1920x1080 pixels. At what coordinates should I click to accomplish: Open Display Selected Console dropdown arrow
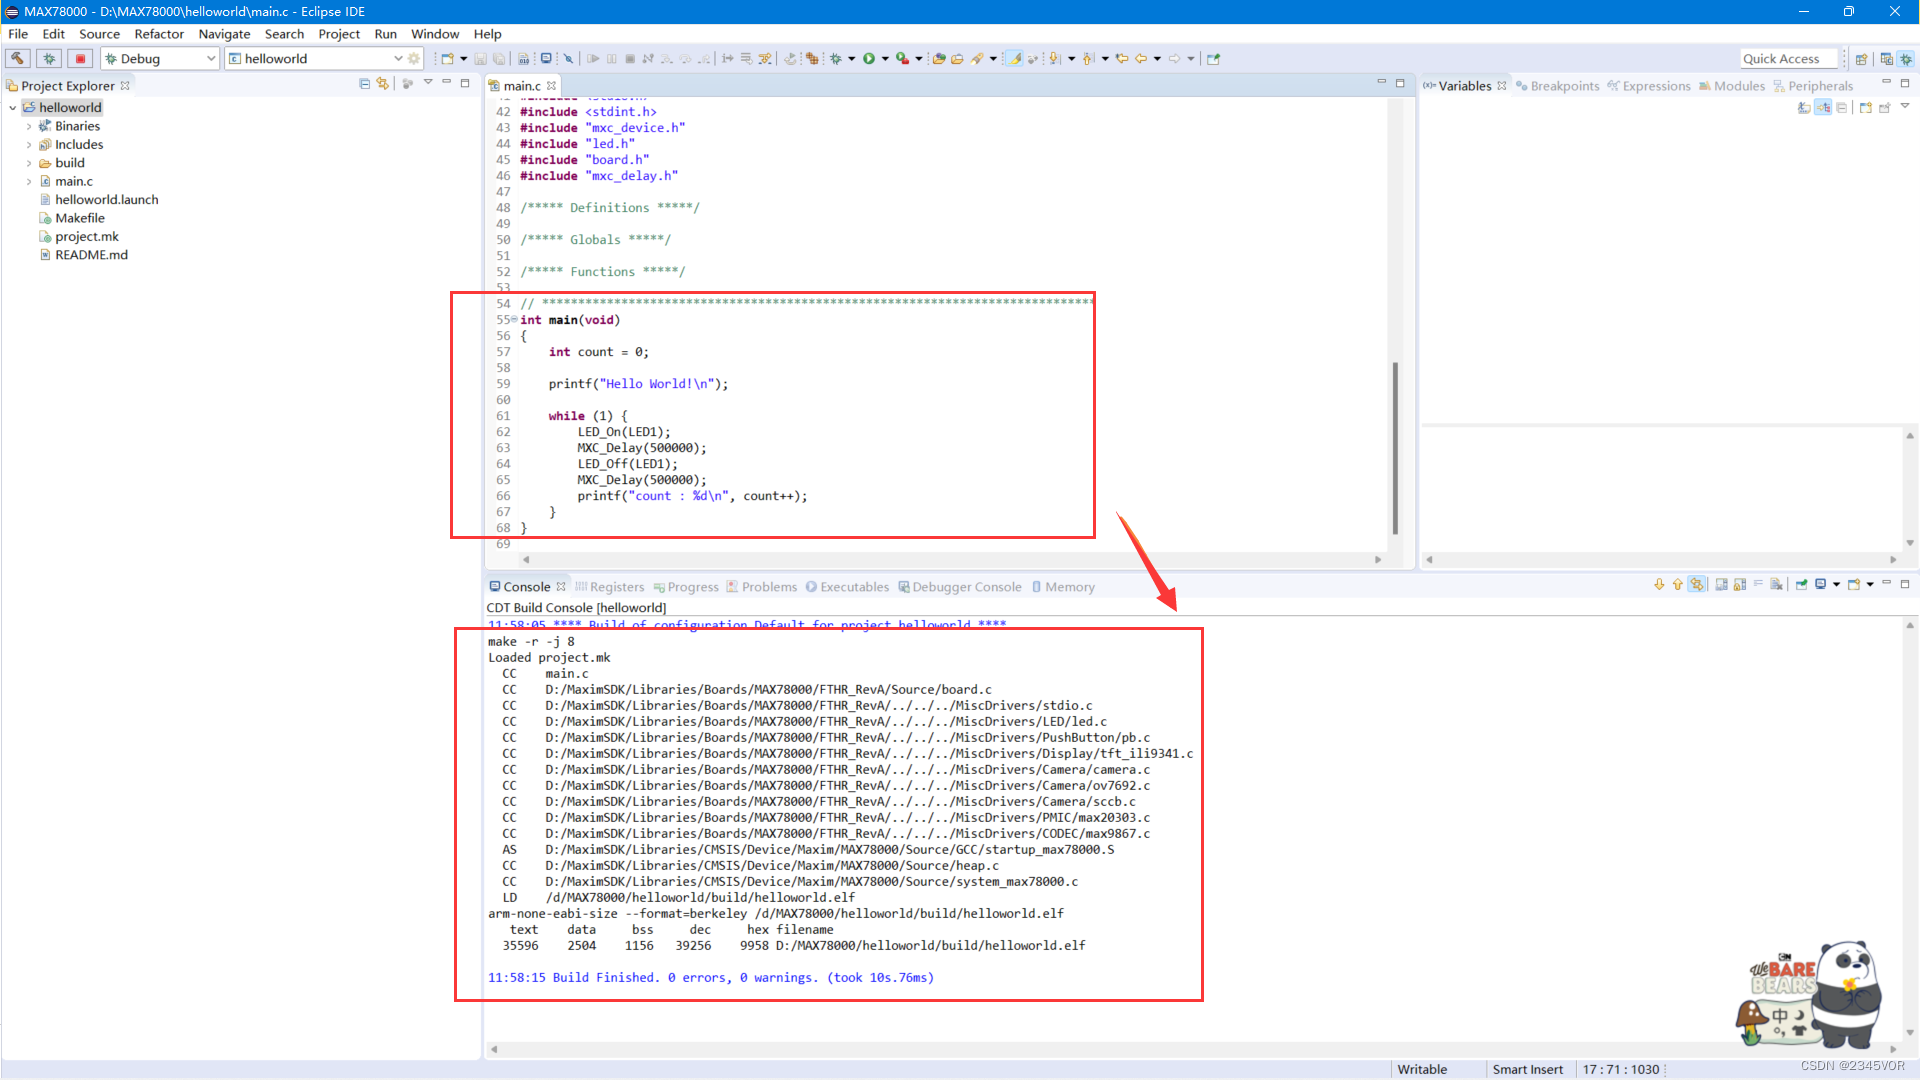(1836, 585)
